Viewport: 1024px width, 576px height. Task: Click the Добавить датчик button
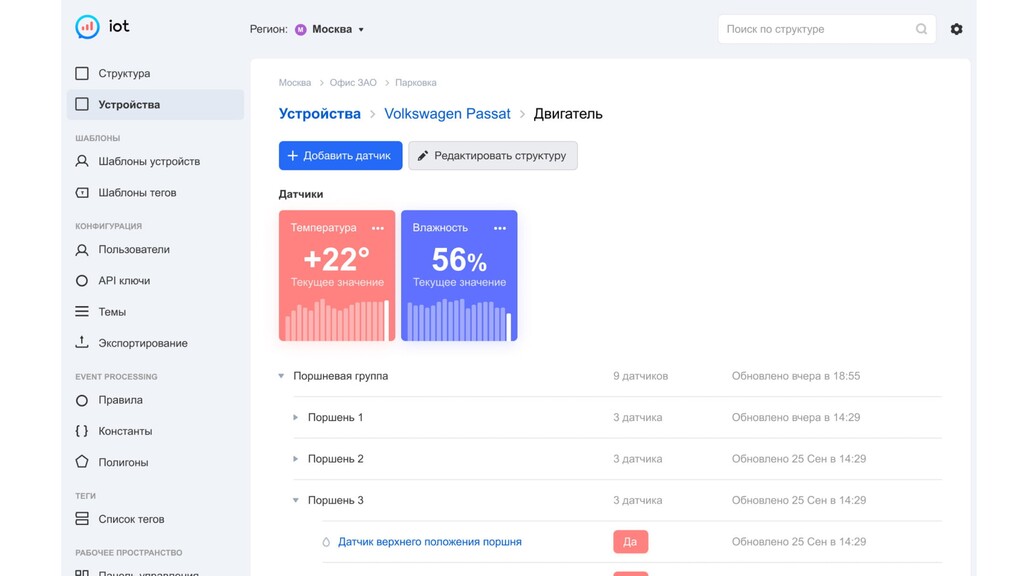(x=340, y=155)
